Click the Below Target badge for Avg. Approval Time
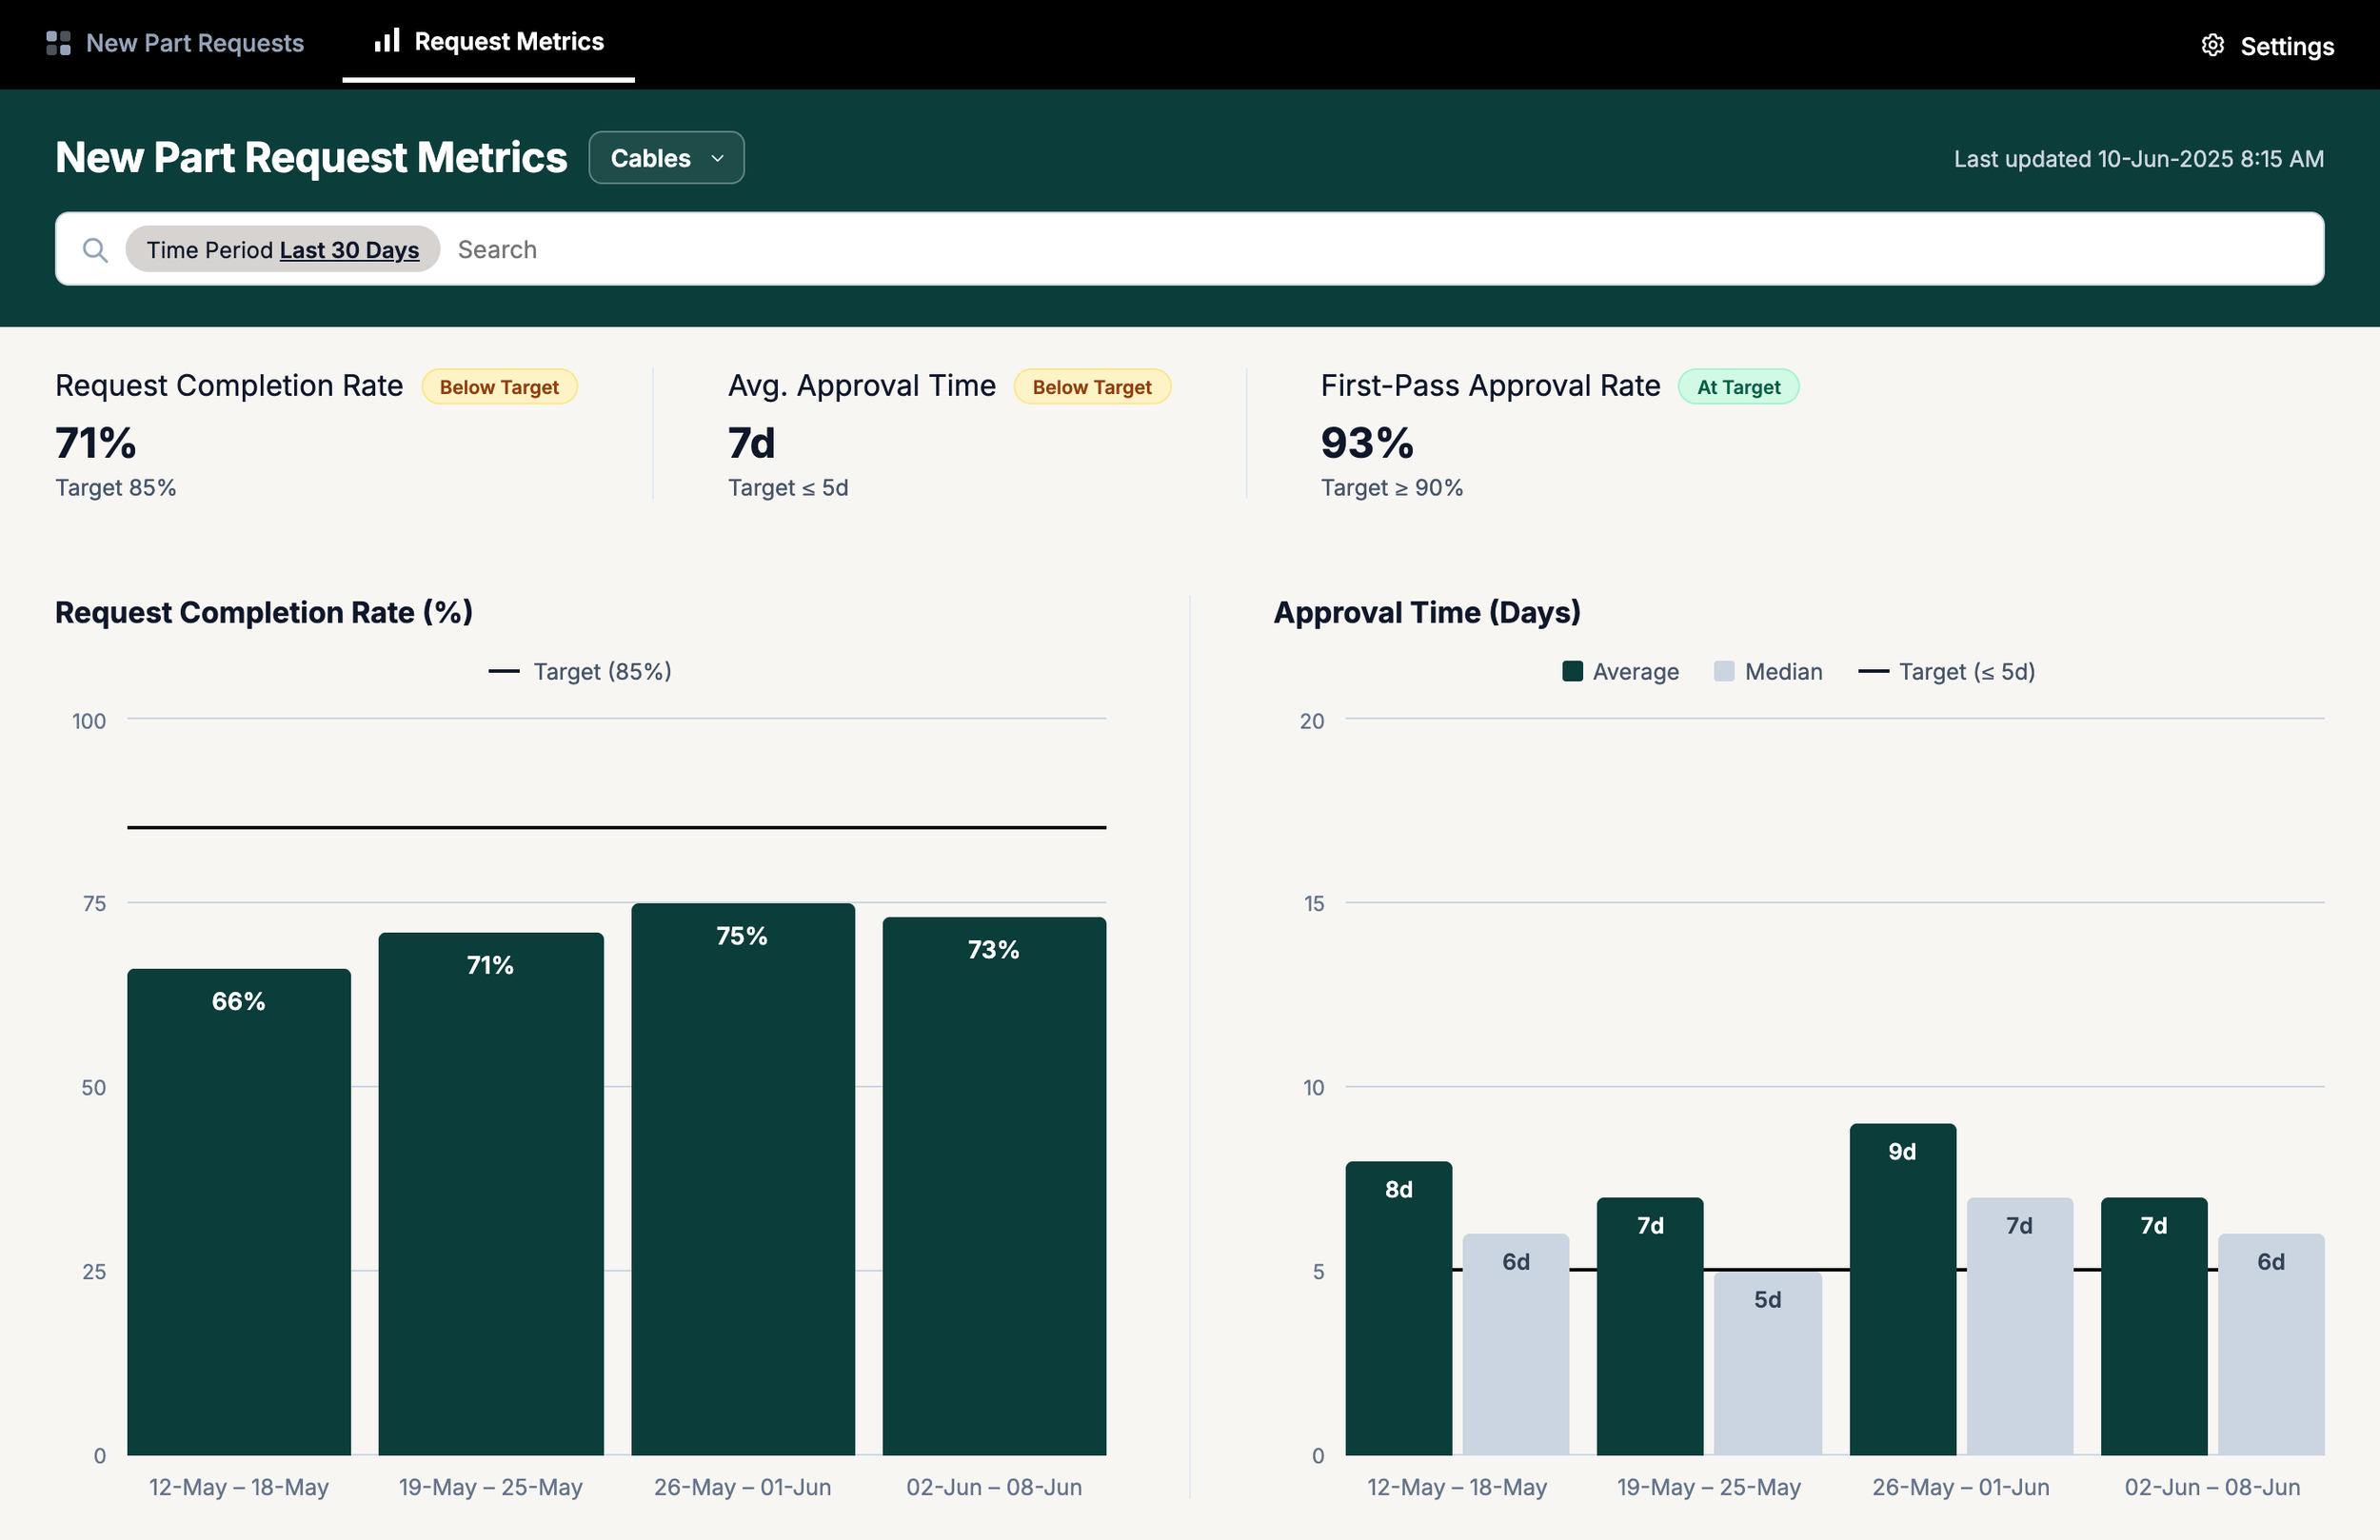The height and width of the screenshot is (1540, 2380). pos(1092,387)
